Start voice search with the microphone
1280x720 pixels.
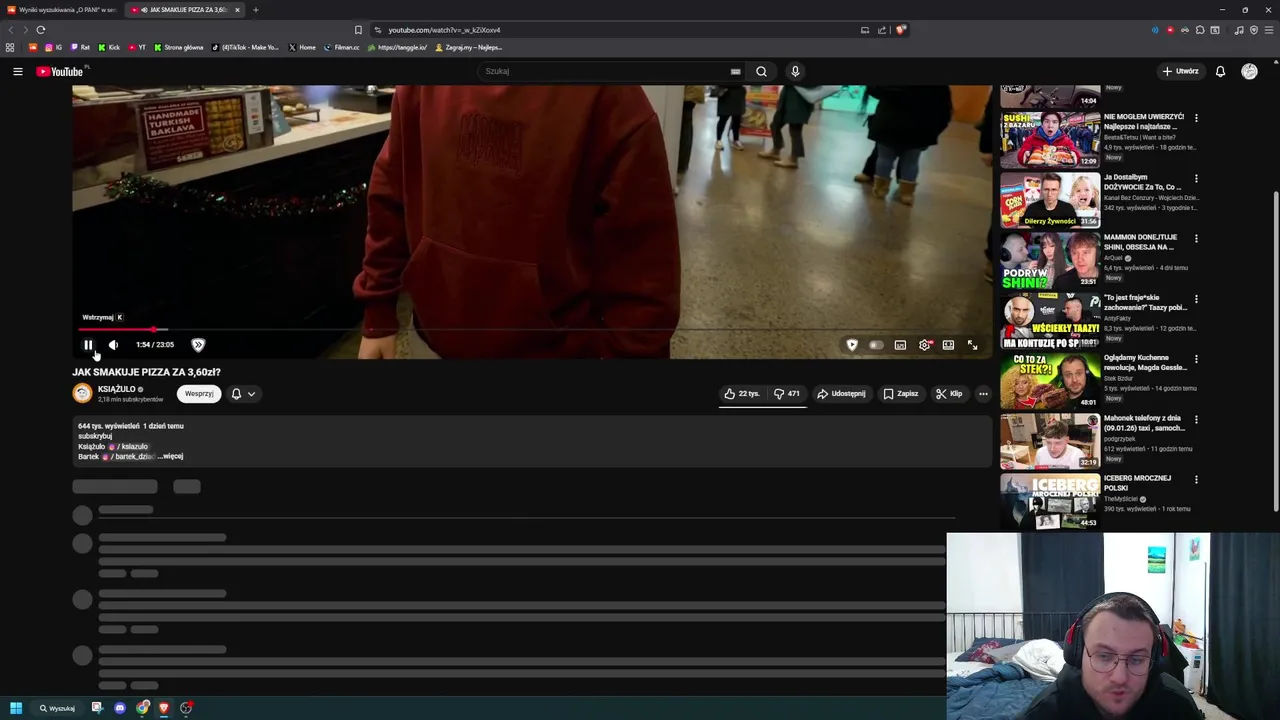(x=795, y=71)
